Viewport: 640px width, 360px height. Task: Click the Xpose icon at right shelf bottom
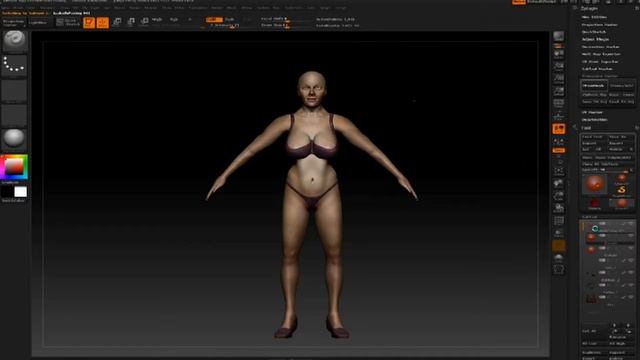tap(559, 270)
